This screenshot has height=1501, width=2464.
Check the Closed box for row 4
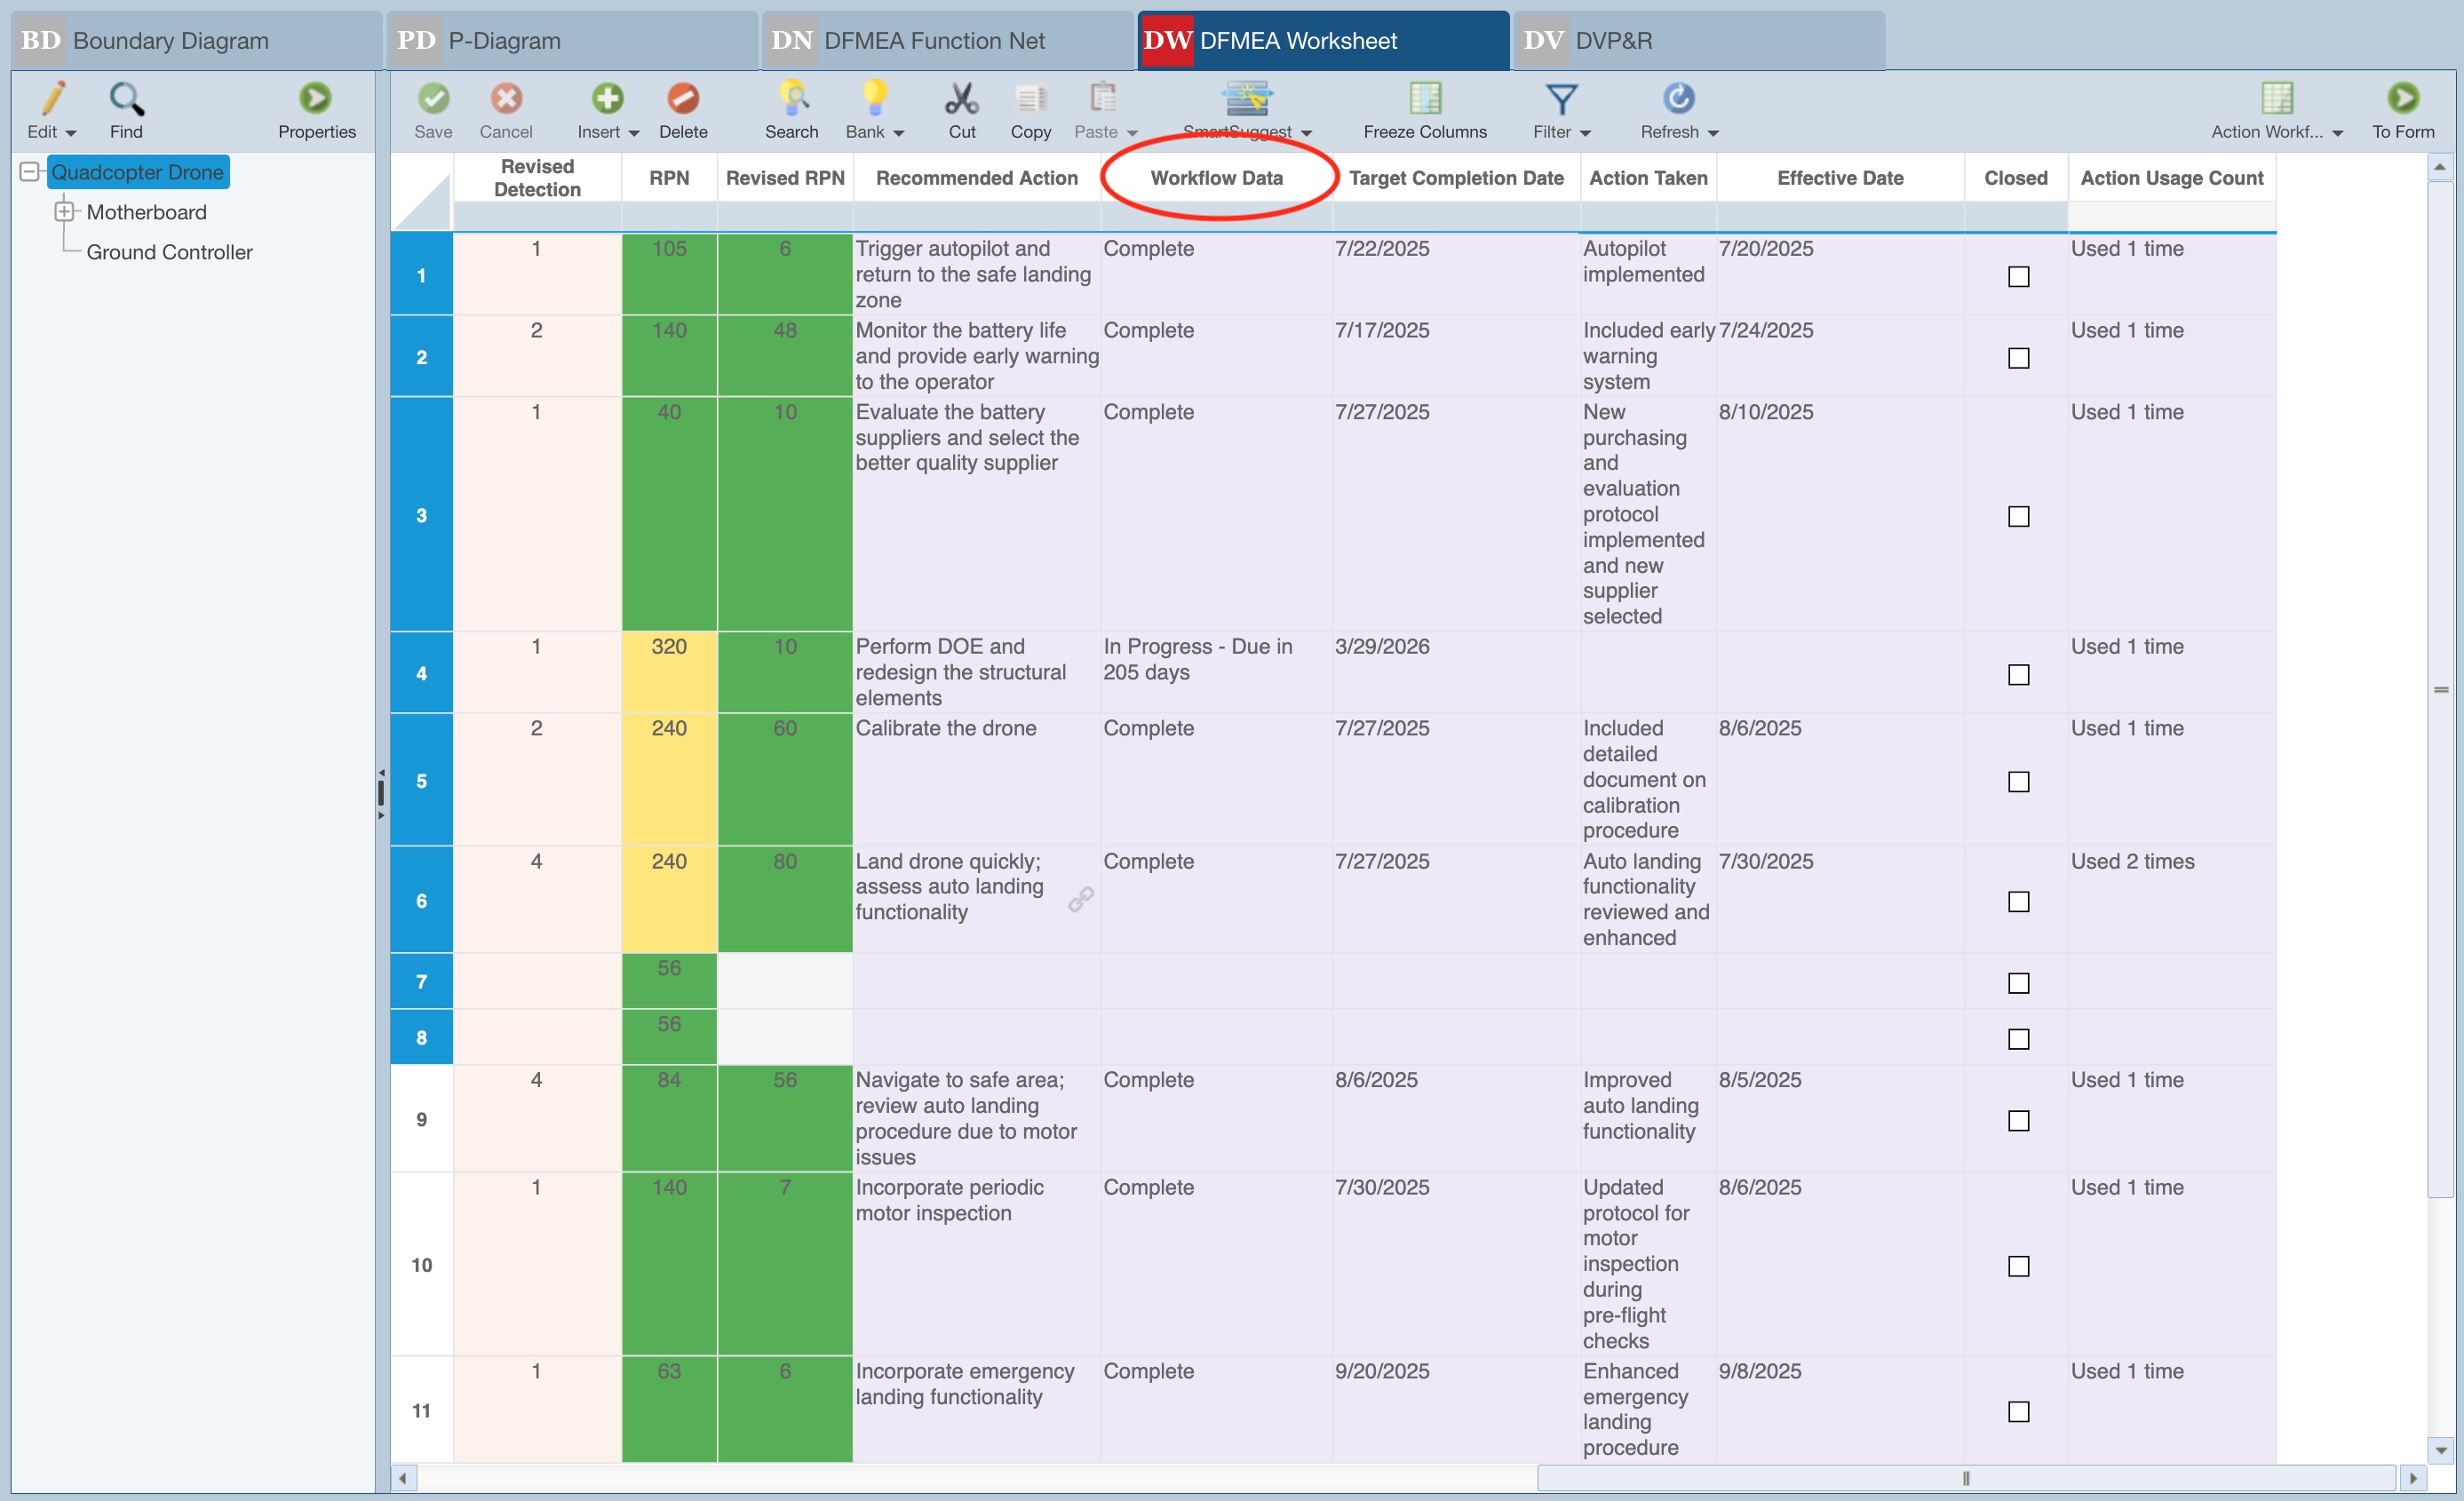coord(2018,675)
